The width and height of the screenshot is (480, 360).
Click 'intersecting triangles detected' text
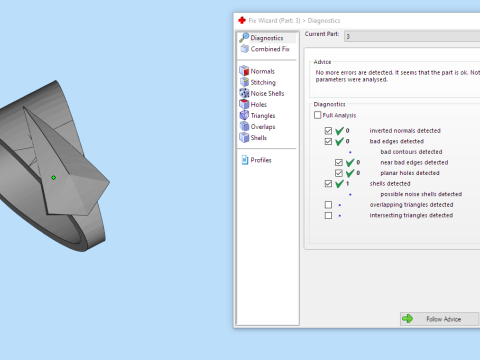coord(411,215)
